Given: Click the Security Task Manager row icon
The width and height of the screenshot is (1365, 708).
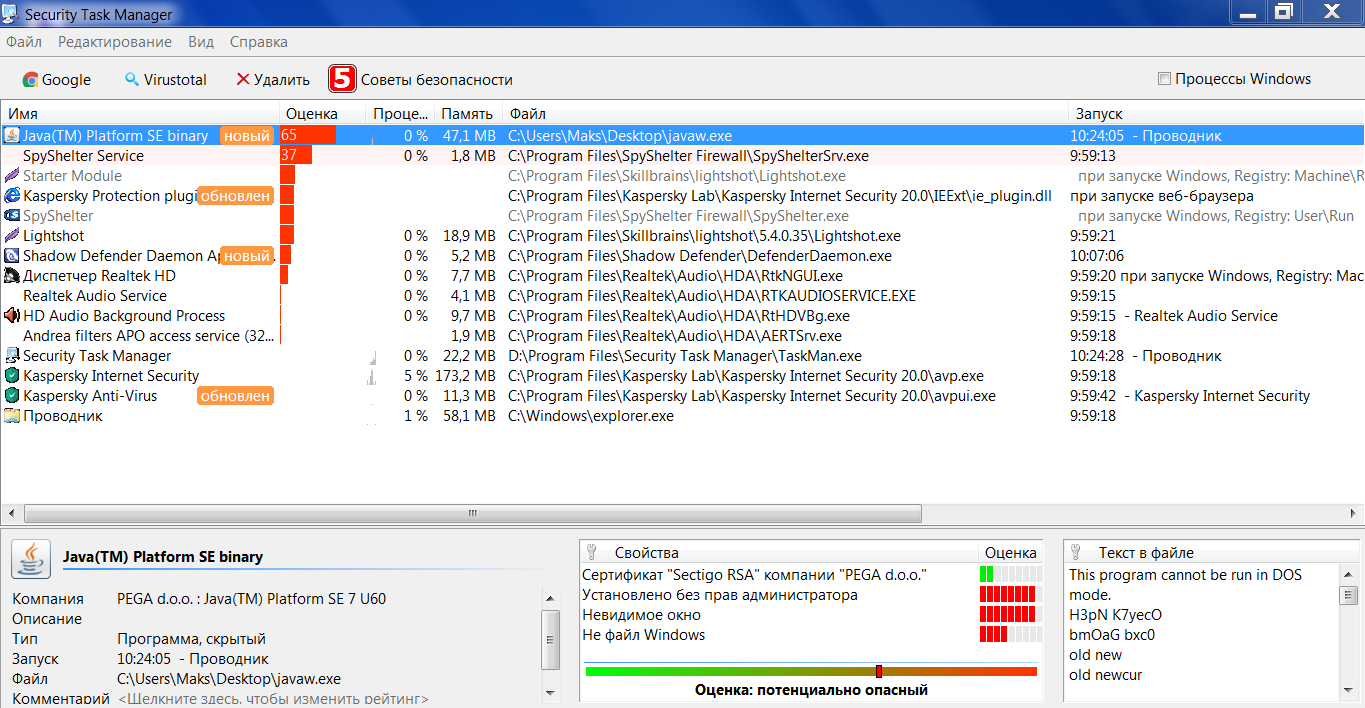Looking at the screenshot, I should pos(12,356).
